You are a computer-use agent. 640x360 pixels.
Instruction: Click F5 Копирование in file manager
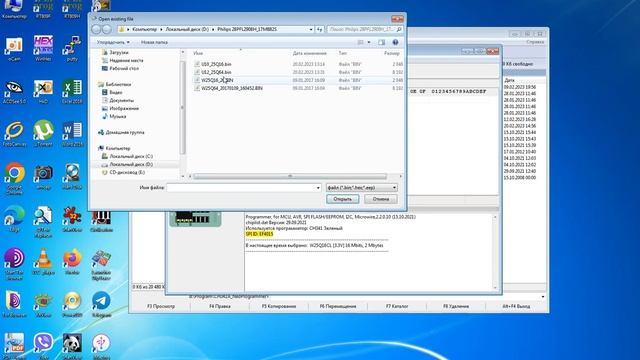pyautogui.click(x=279, y=306)
